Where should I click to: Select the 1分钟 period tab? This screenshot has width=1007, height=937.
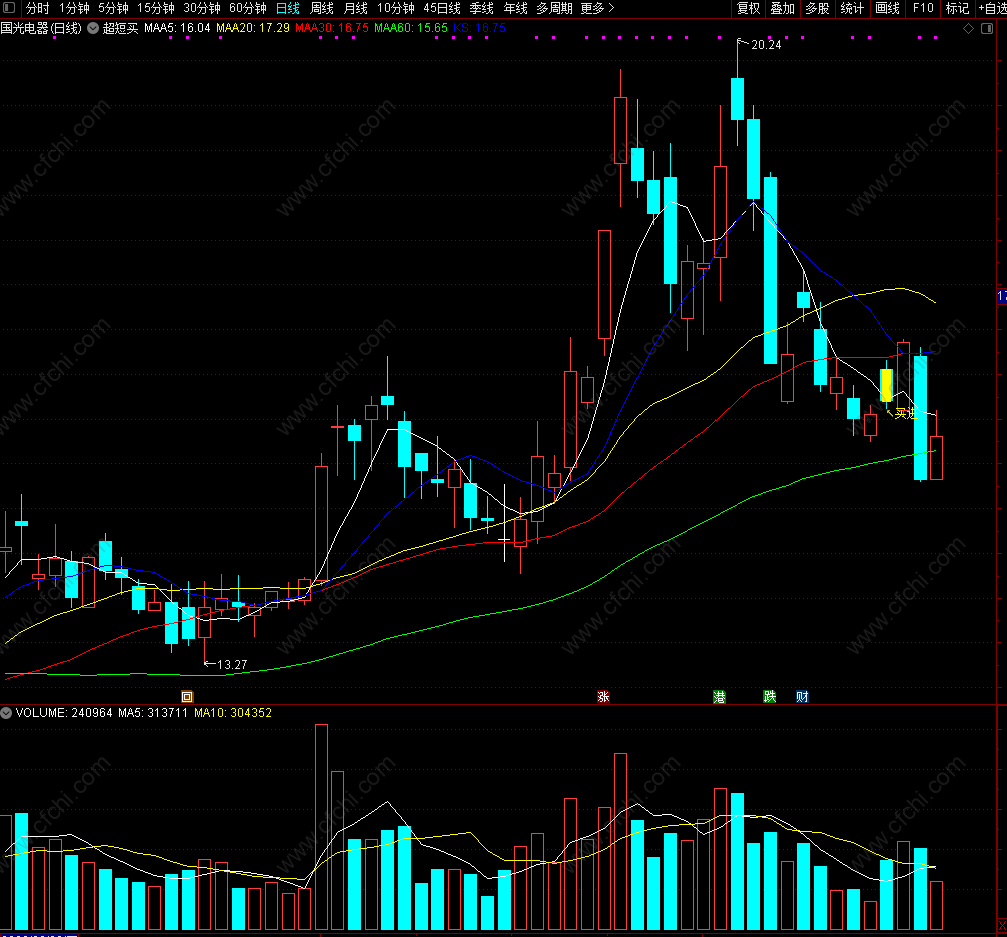74,8
